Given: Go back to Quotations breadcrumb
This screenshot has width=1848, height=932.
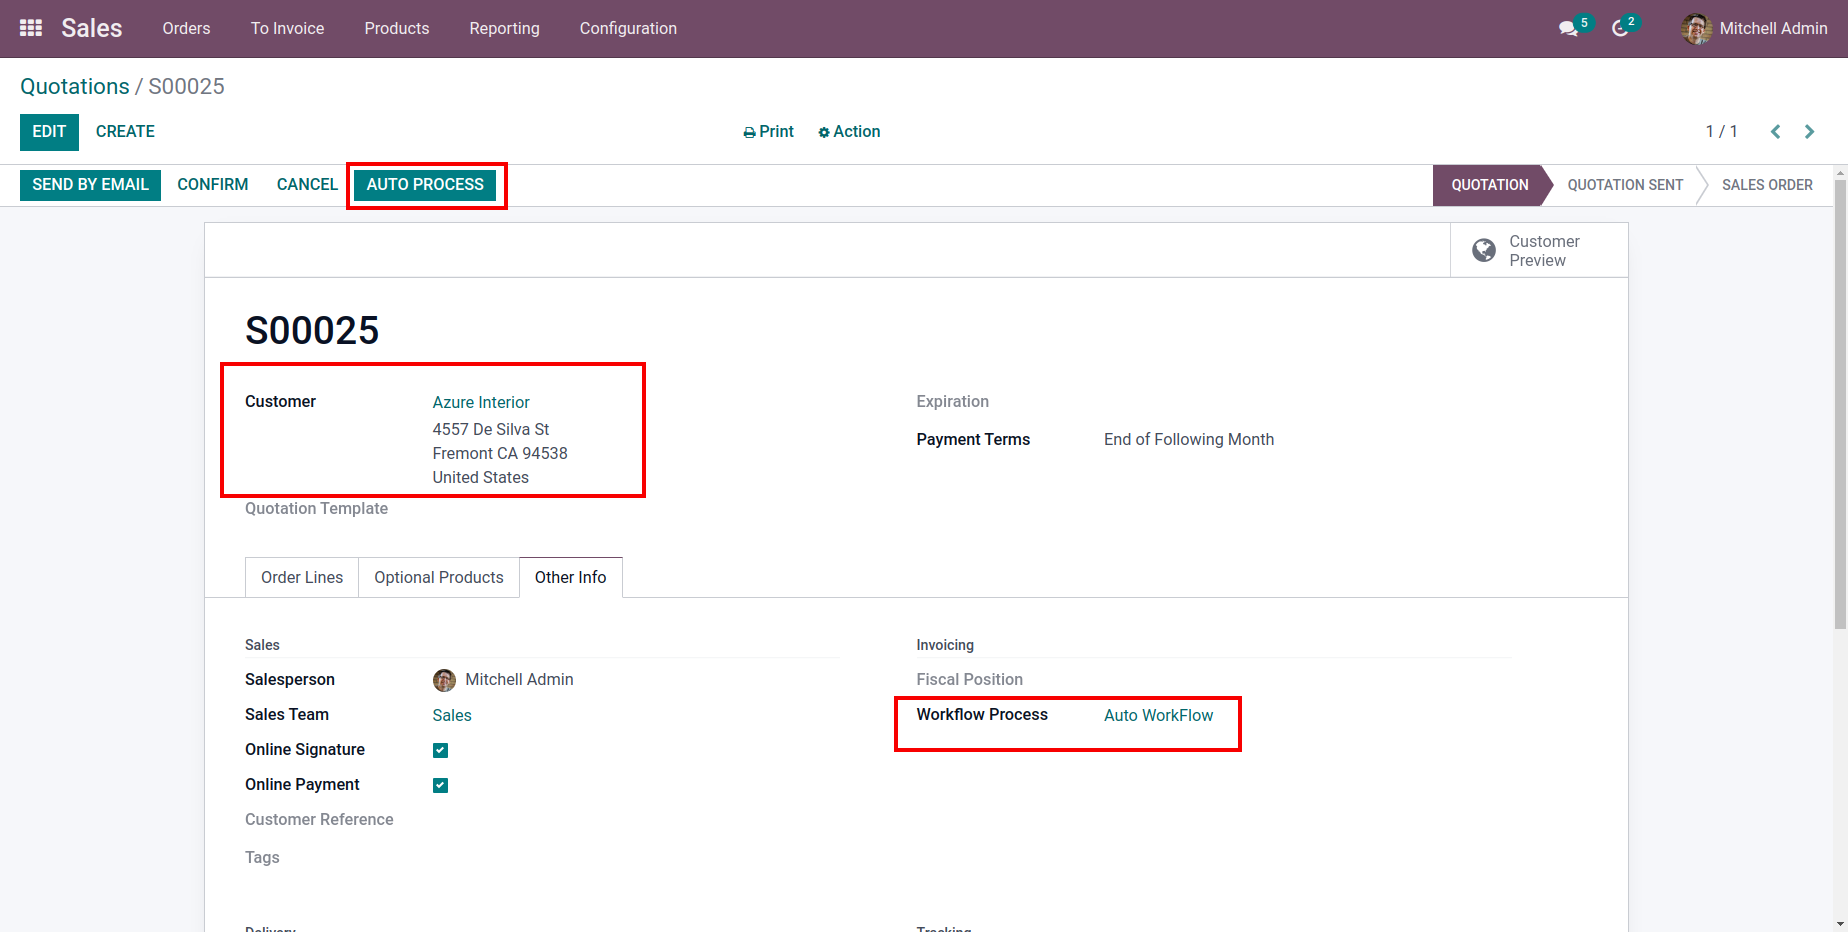Looking at the screenshot, I should coord(75,86).
